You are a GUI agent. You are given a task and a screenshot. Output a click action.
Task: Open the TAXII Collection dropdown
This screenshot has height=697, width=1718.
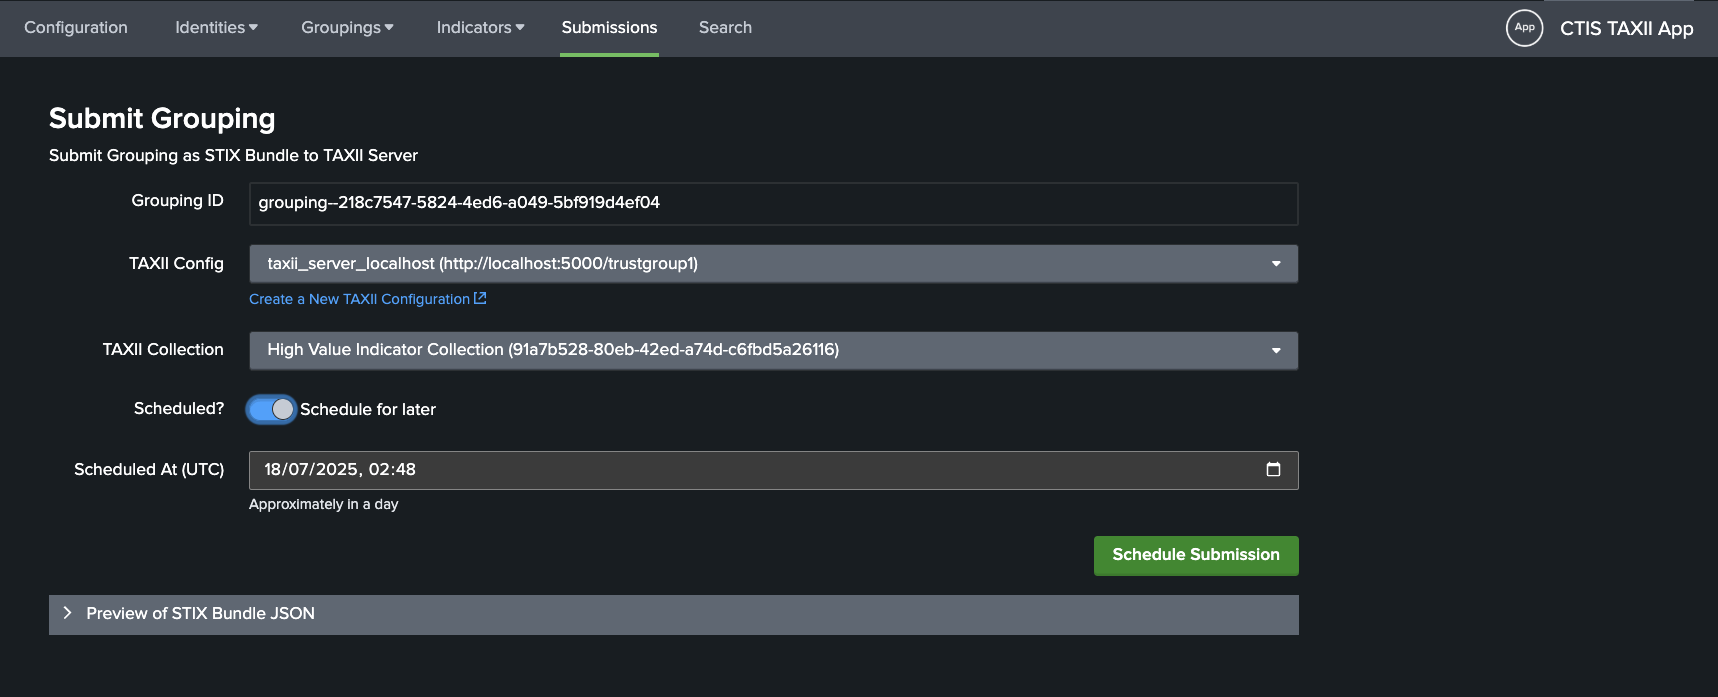(773, 350)
